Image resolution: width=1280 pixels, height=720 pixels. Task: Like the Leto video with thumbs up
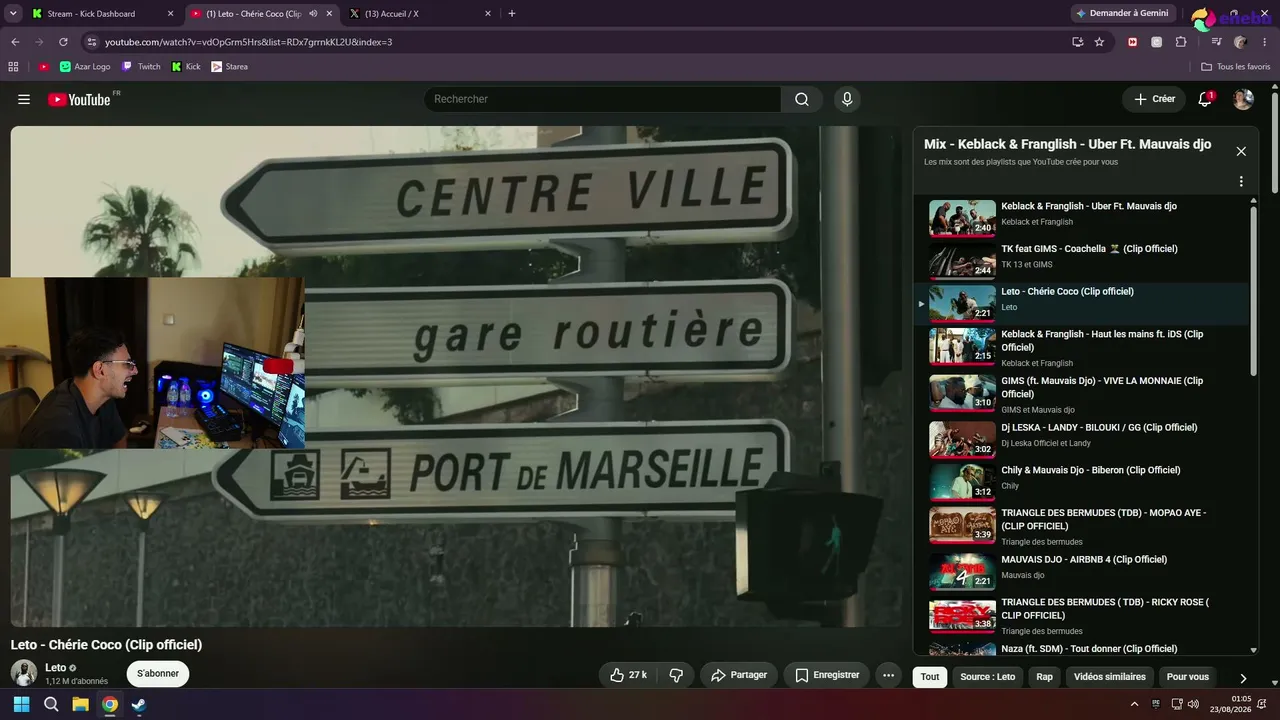coord(628,675)
